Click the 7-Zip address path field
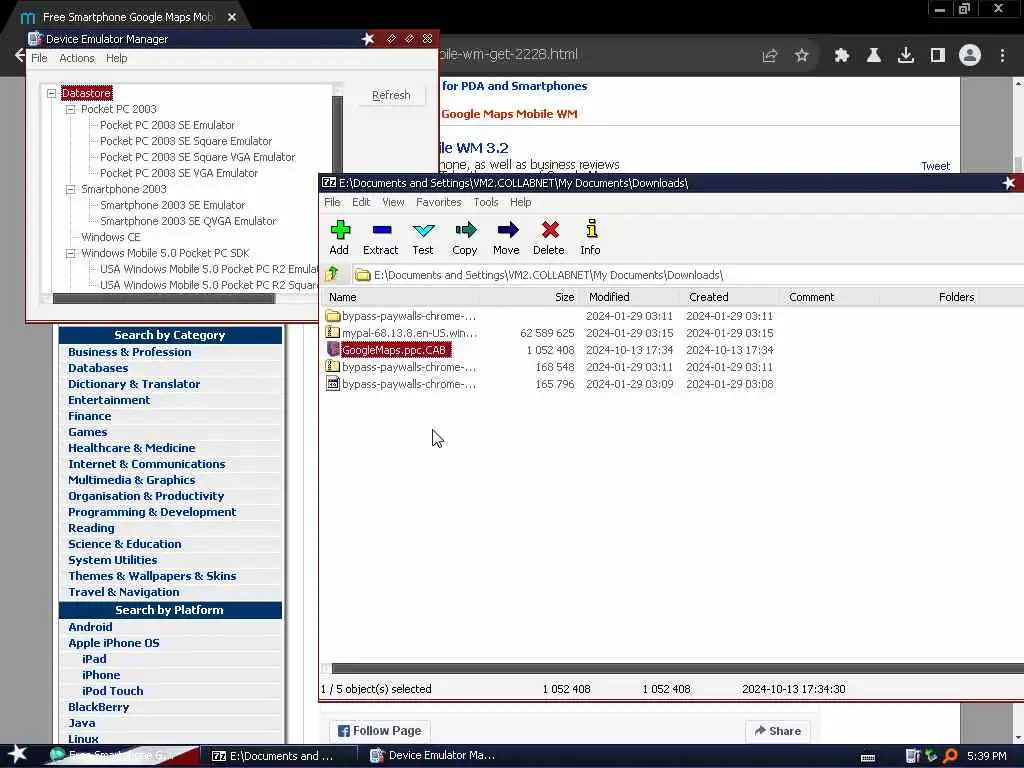 pyautogui.click(x=688, y=275)
